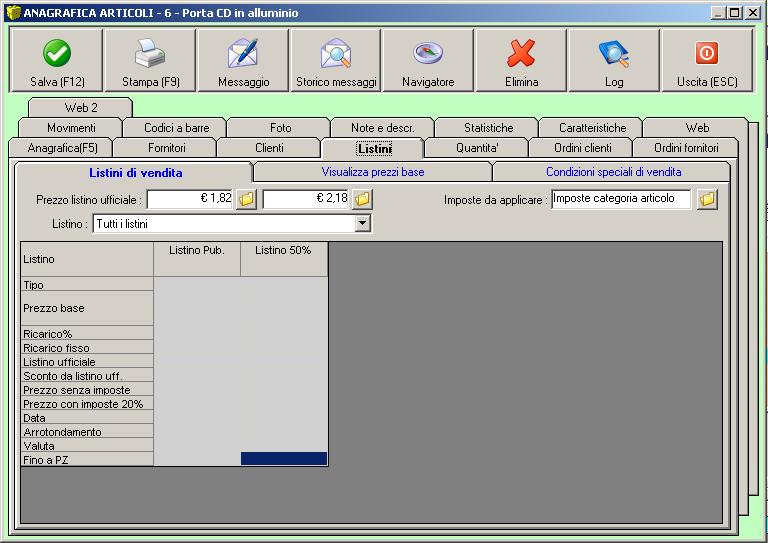This screenshot has width=768, height=543.
Task: Click Uscita (ESC) exit button
Action: [x=707, y=60]
